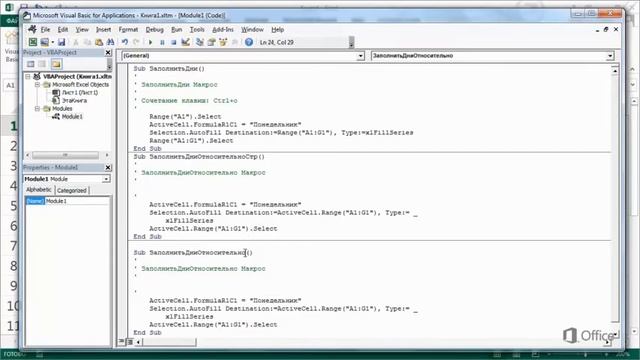
Task: Open the Debug menu
Action: pos(154,29)
